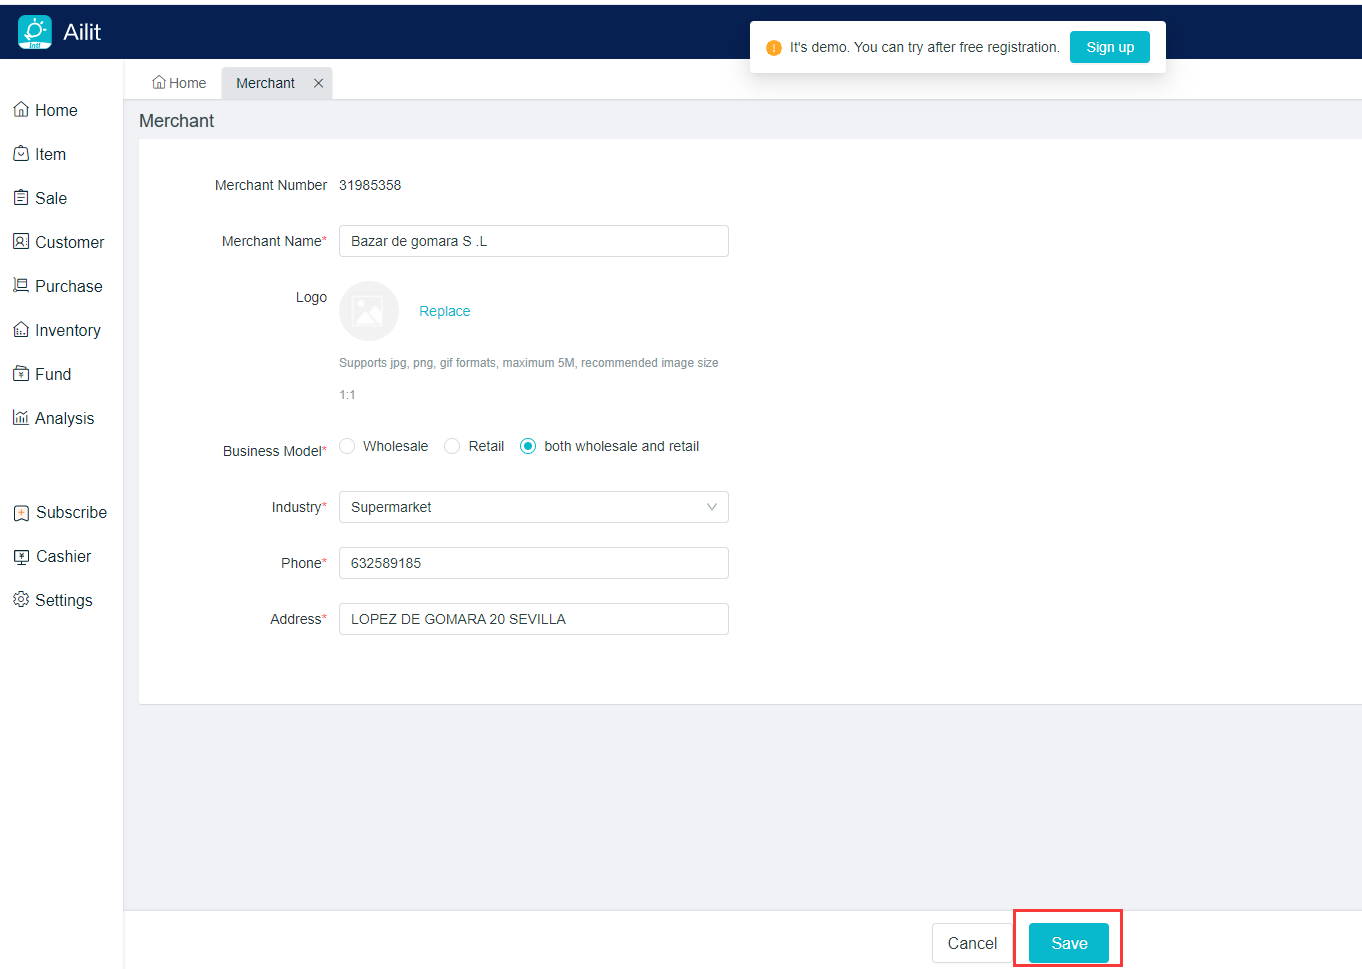Click Replace to change the logo
This screenshot has width=1362, height=969.
444,311
